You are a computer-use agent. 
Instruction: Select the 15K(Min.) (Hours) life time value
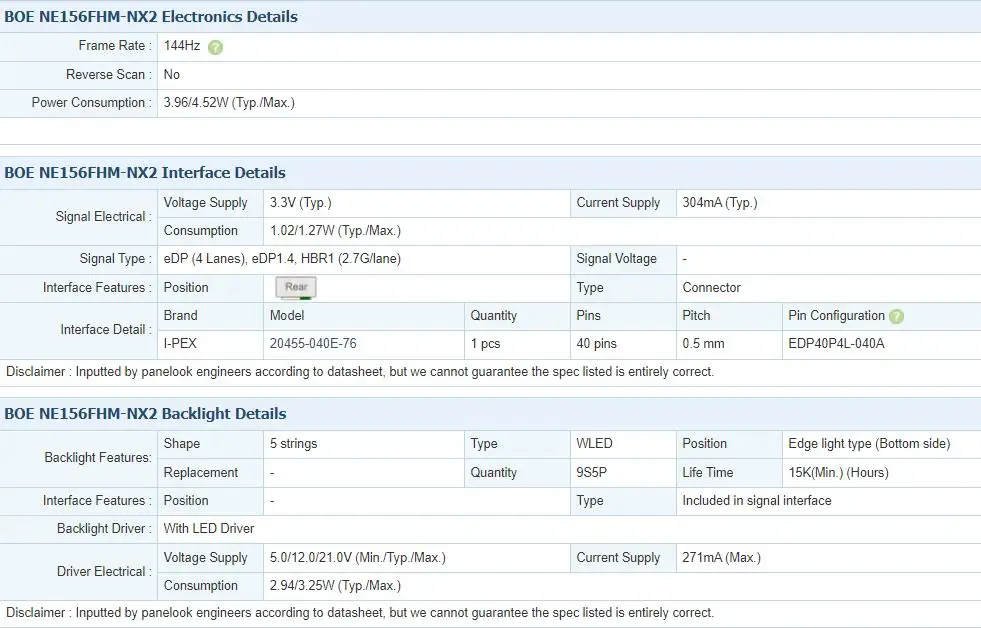click(838, 472)
